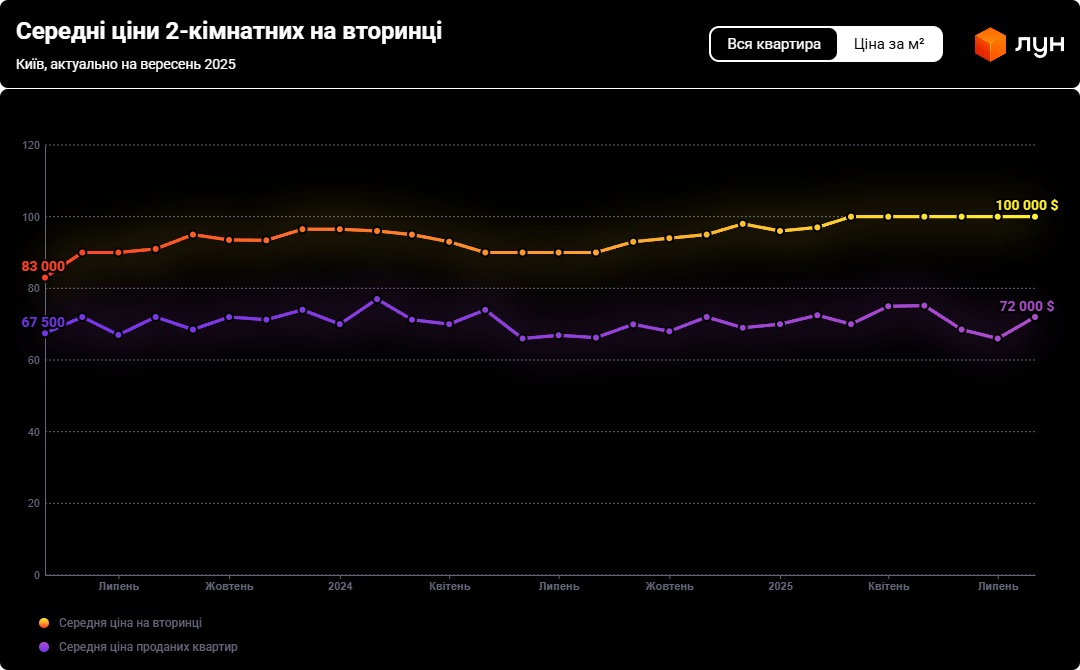Select the 'Вся квартира' option

coord(774,44)
